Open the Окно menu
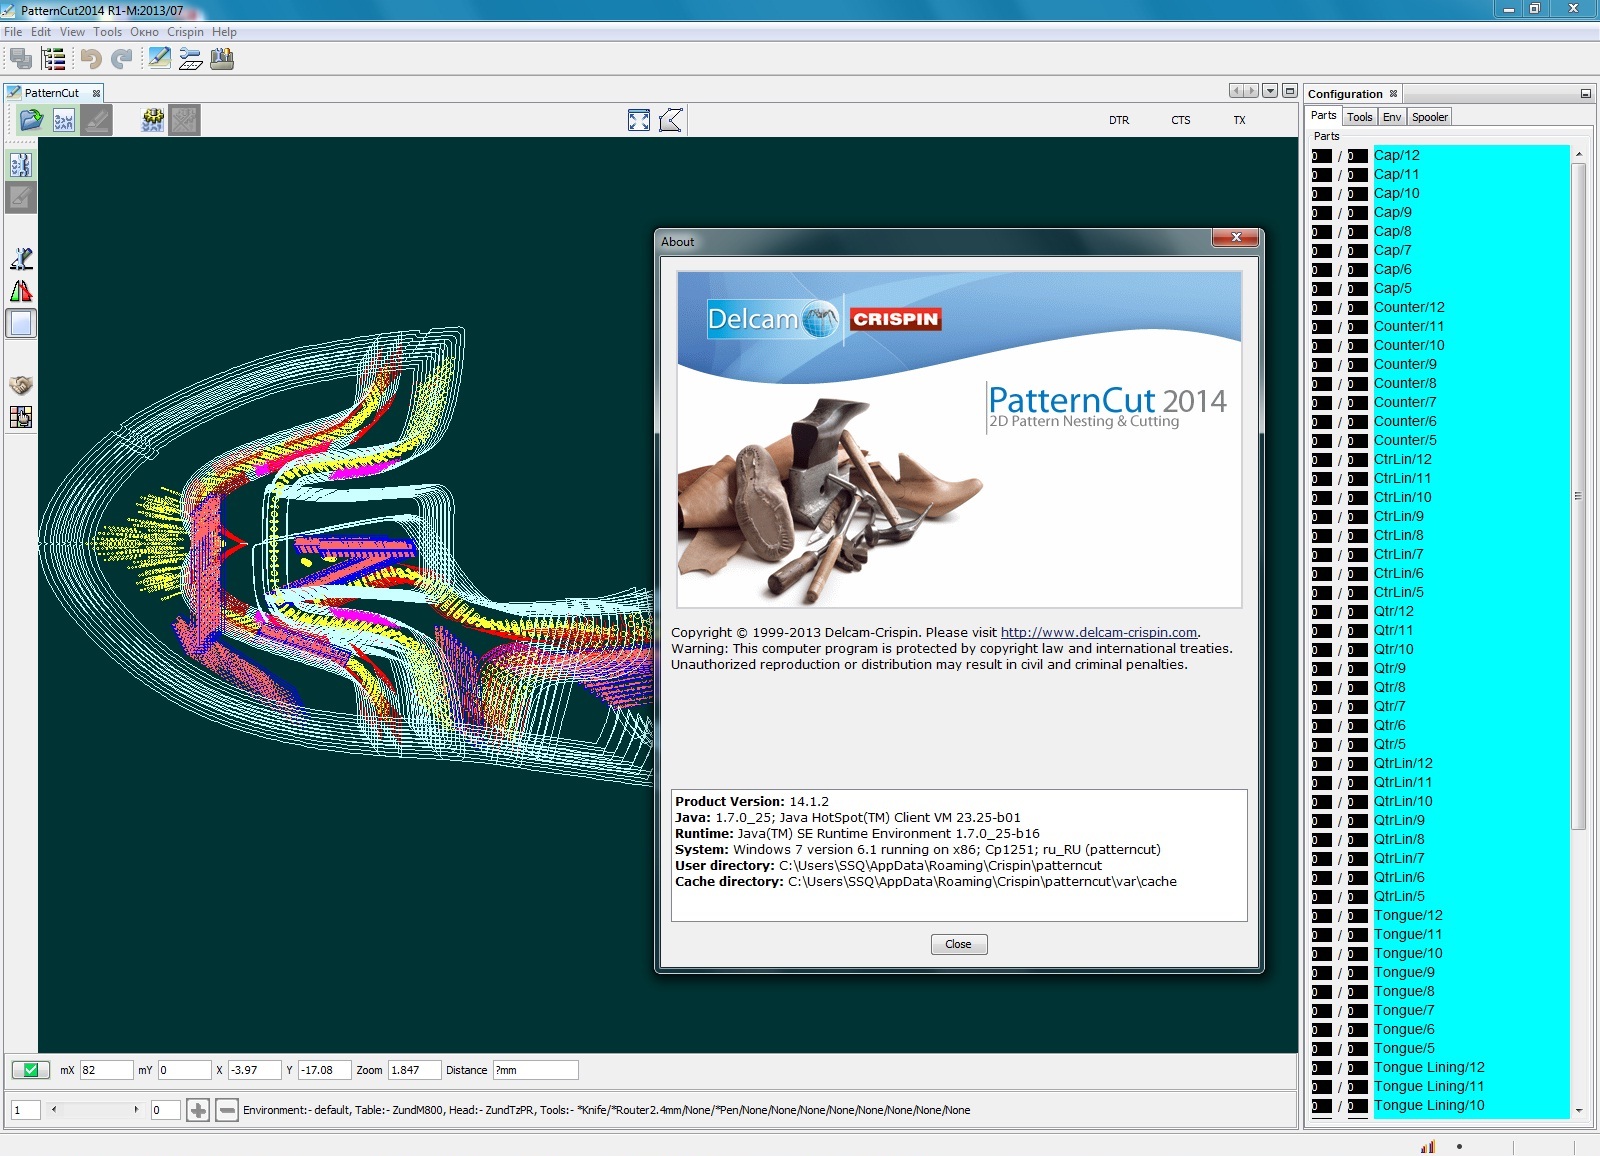This screenshot has width=1600, height=1156. pos(144,32)
